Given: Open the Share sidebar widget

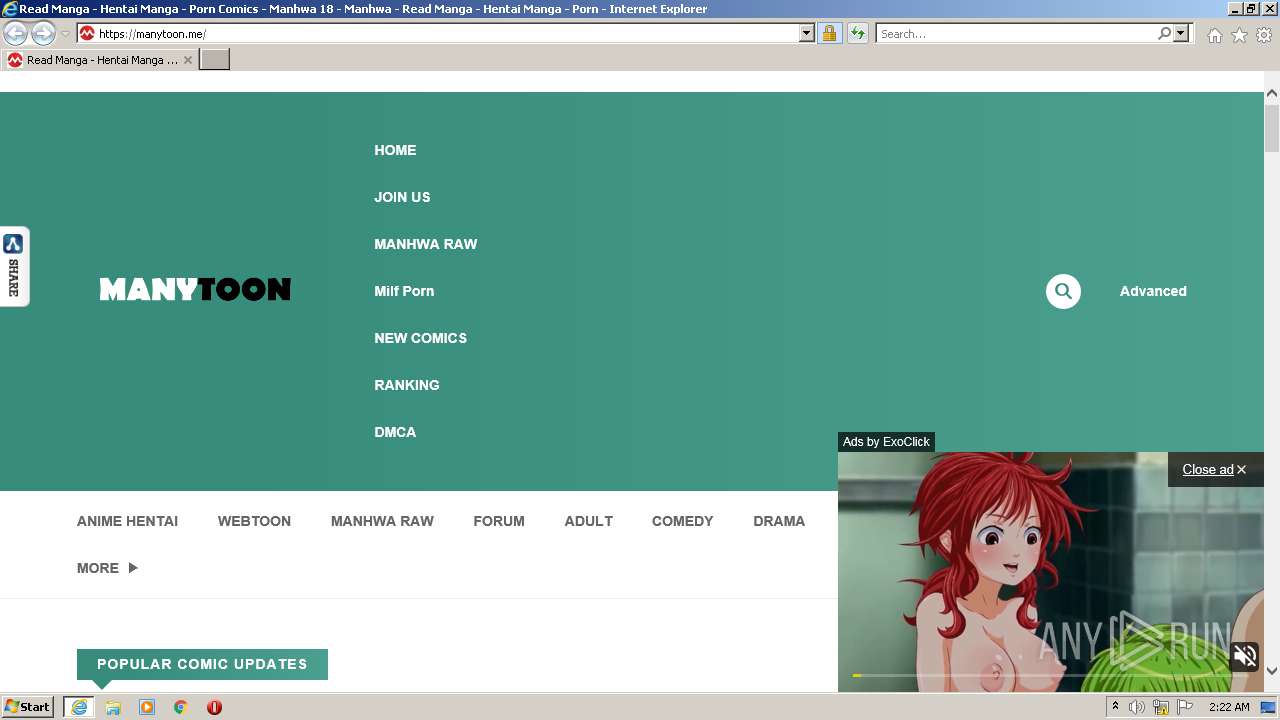Looking at the screenshot, I should click(14, 266).
